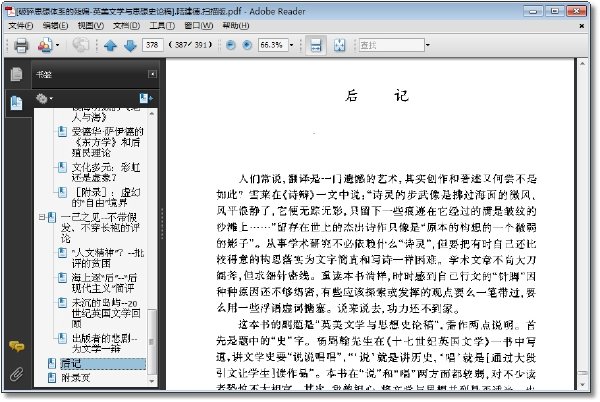Select bookmark 爱德华·萨伊德的《东方学》

click(x=107, y=142)
